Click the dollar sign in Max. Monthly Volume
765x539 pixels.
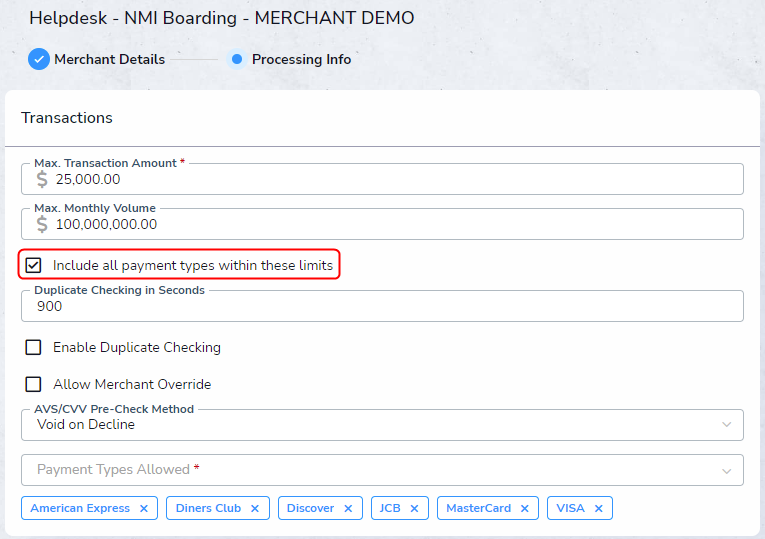[42, 224]
